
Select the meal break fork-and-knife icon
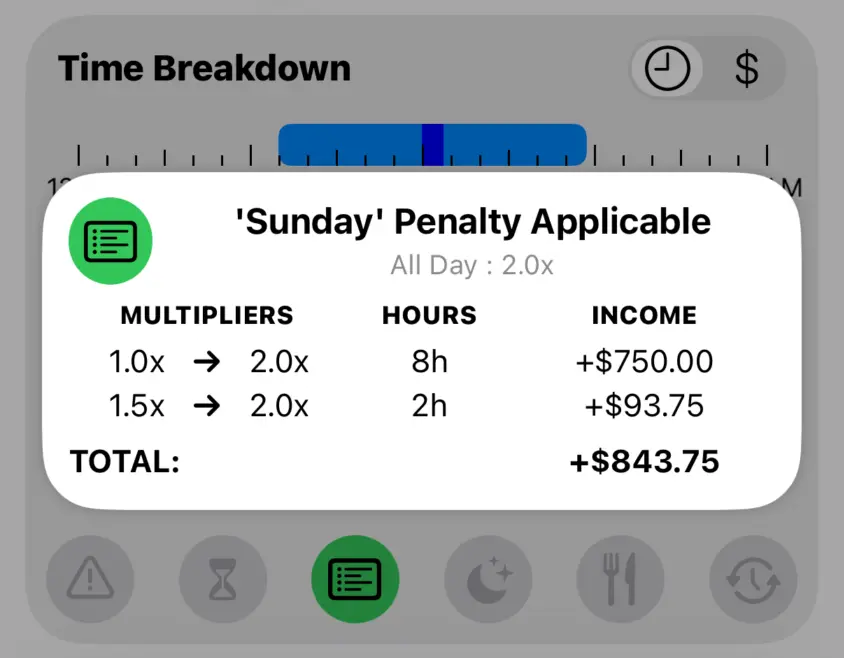[x=620, y=580]
